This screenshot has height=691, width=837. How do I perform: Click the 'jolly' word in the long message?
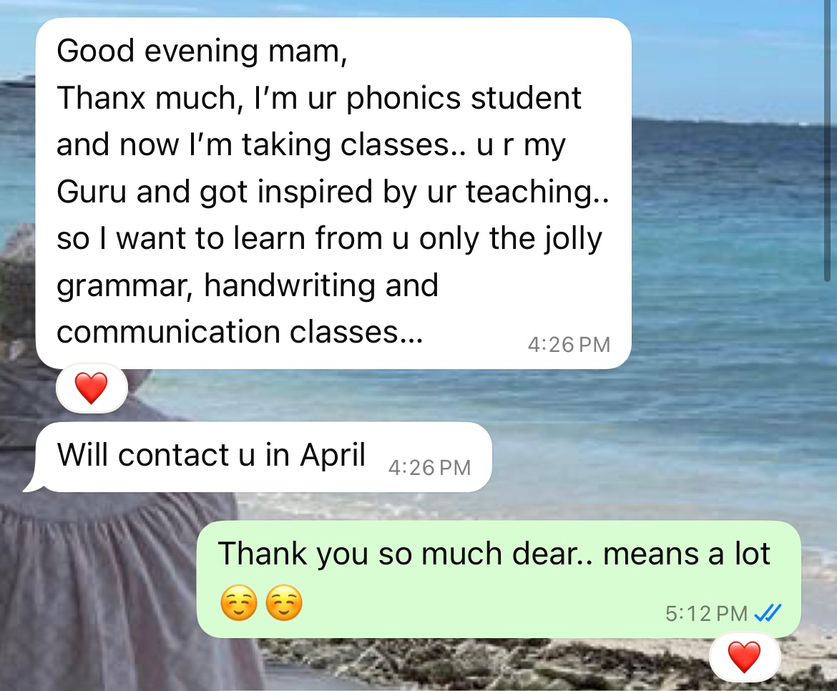coord(573,240)
